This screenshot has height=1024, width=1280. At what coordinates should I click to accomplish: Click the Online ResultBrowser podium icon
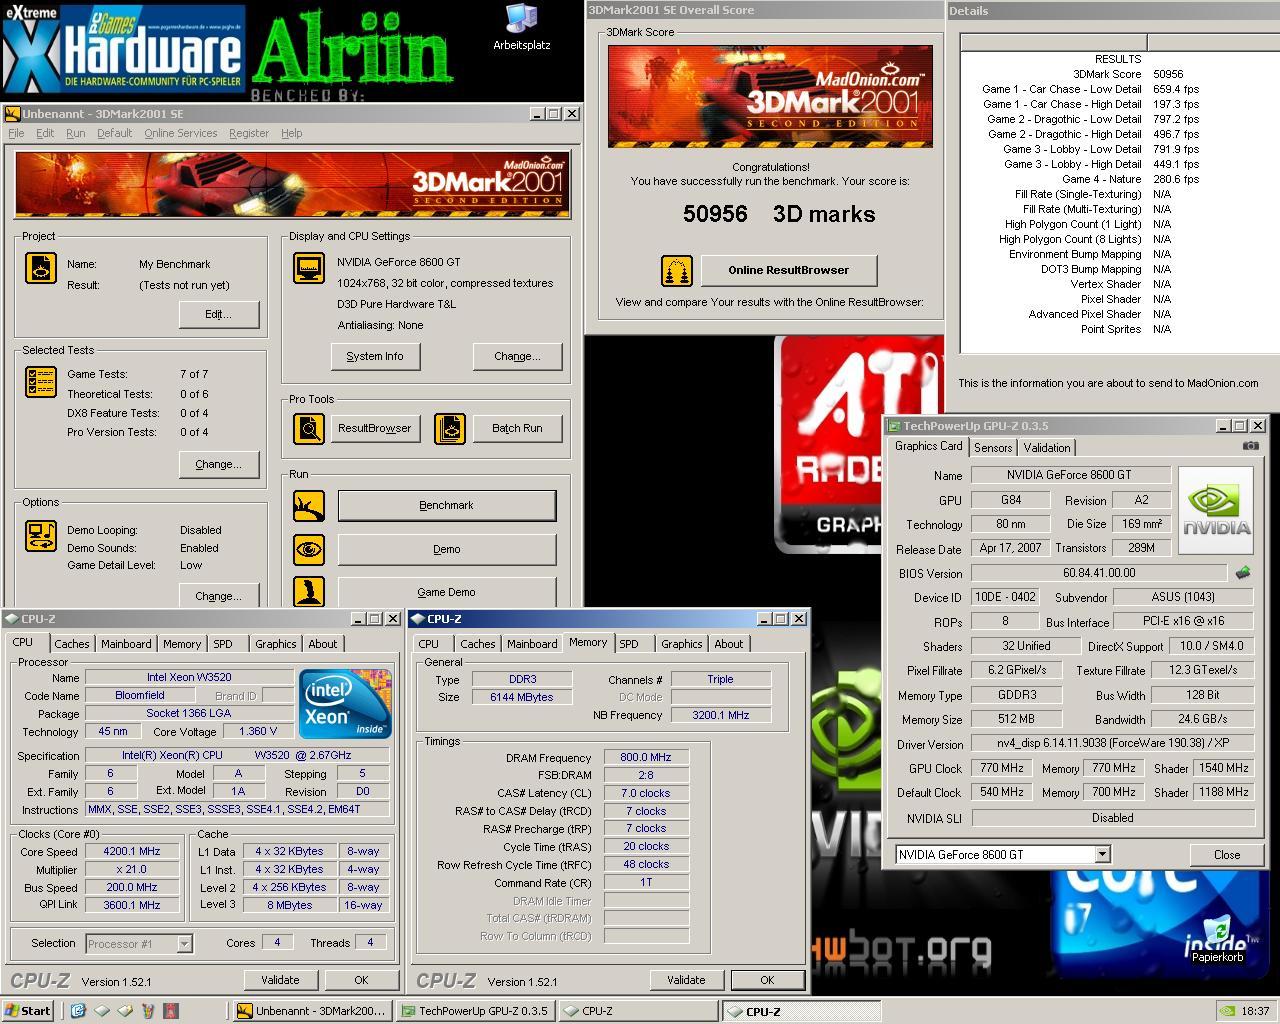pos(677,271)
